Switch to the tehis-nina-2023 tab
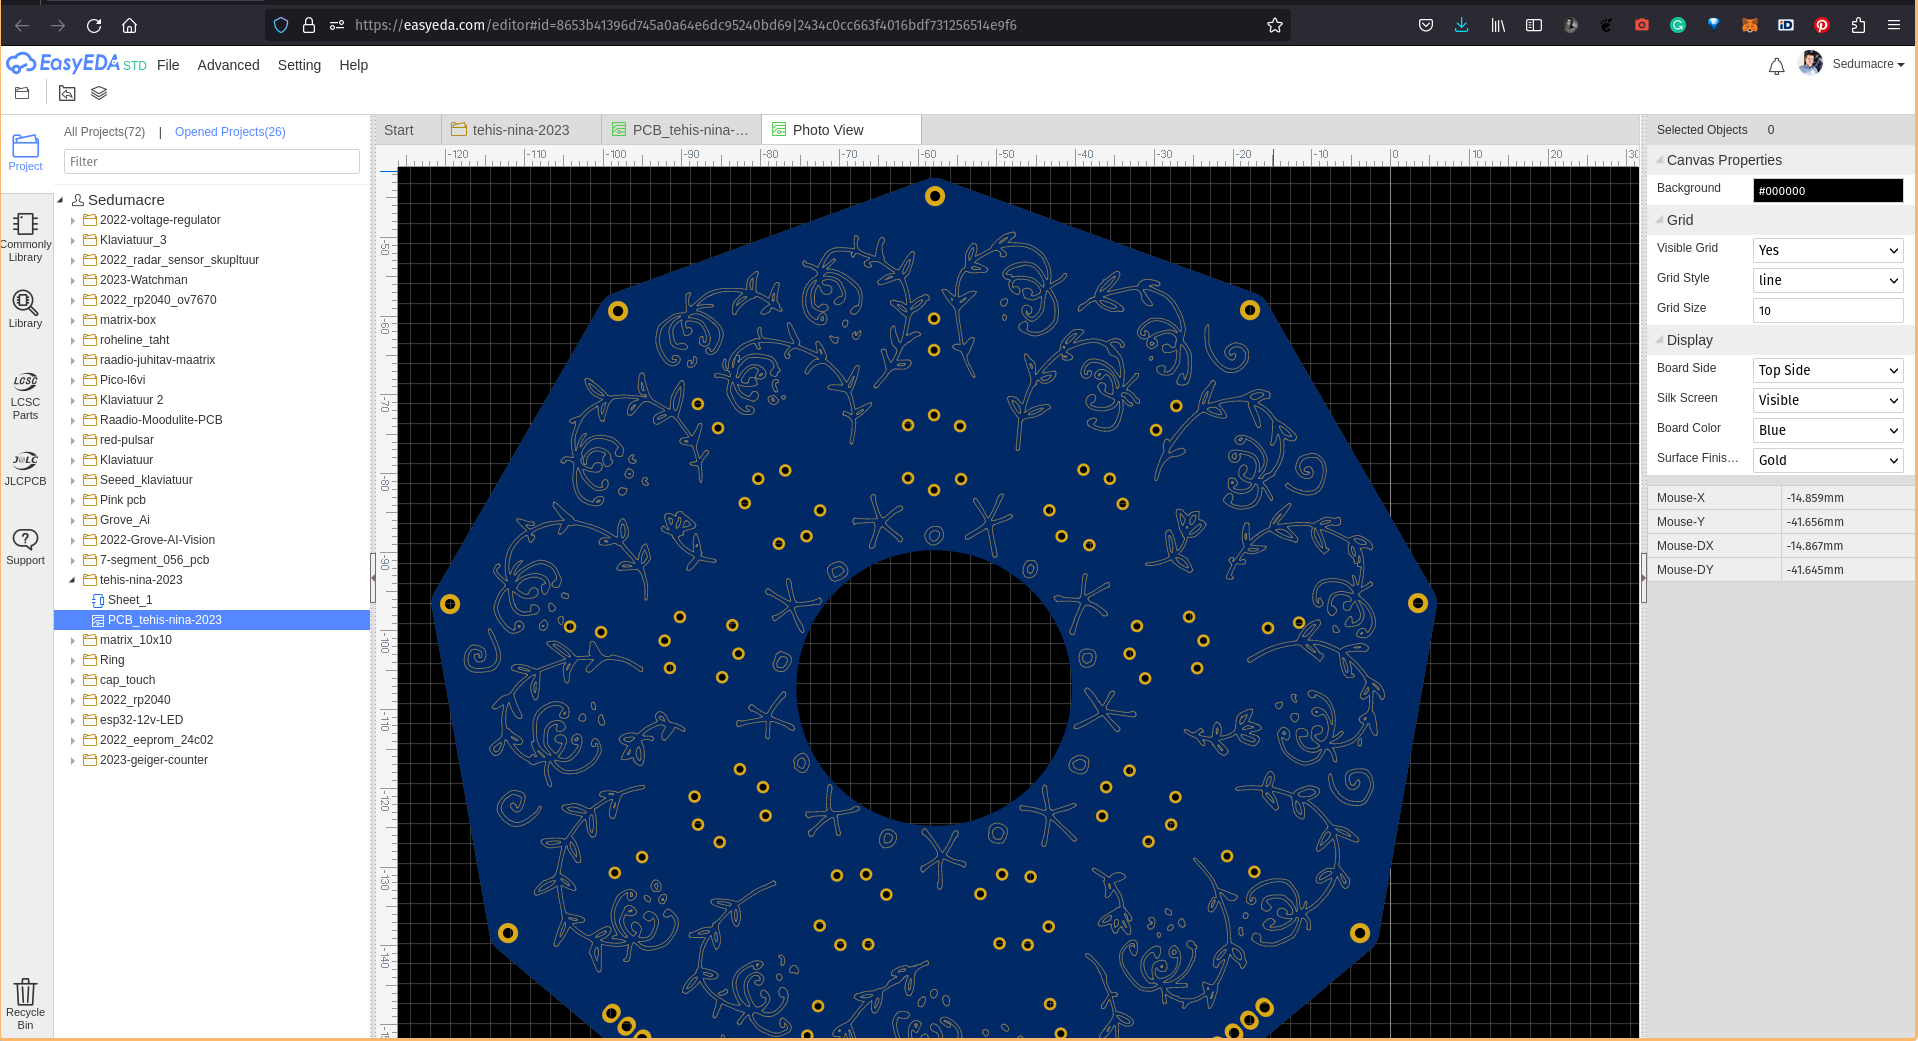Image resolution: width=1918 pixels, height=1041 pixels. 520,130
